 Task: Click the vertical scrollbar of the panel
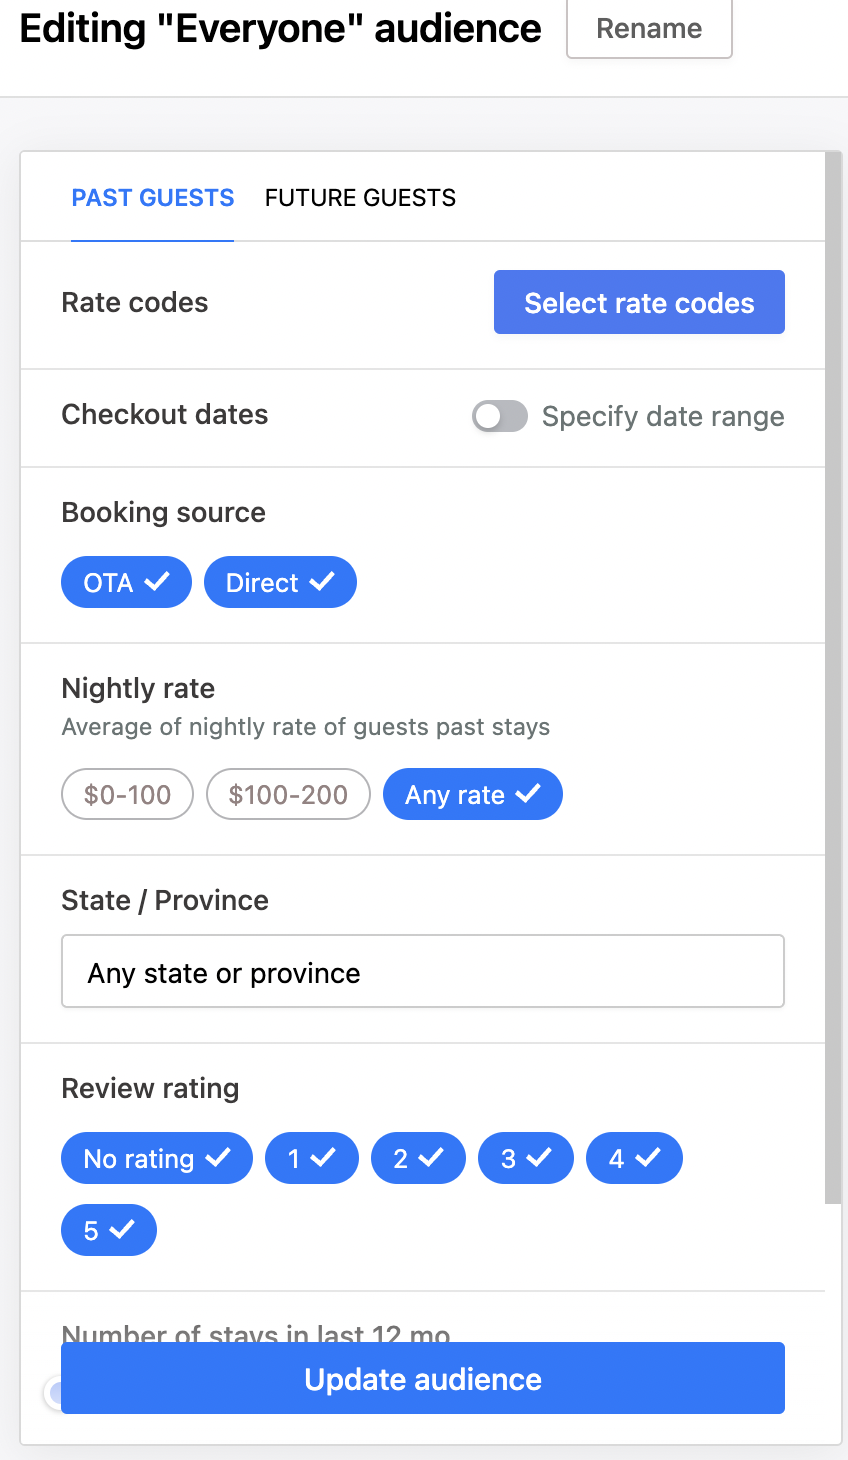pos(833,680)
